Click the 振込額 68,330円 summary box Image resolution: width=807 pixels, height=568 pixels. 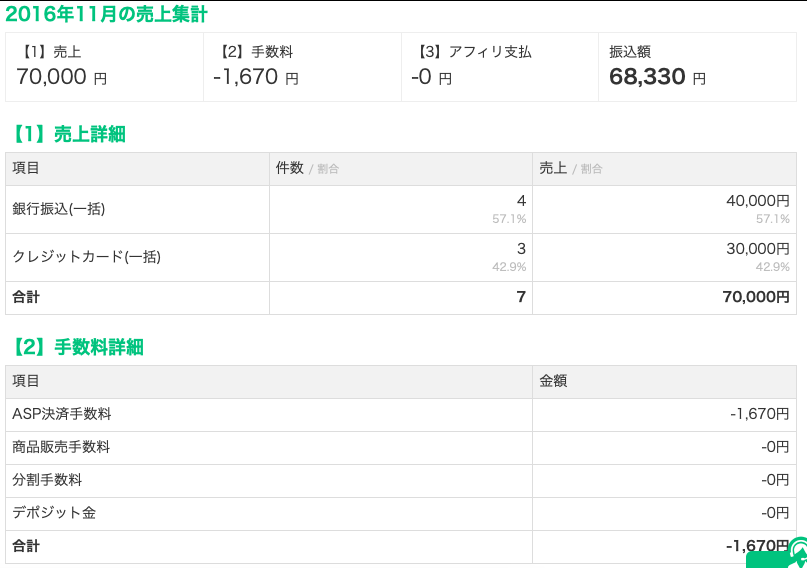(x=696, y=66)
